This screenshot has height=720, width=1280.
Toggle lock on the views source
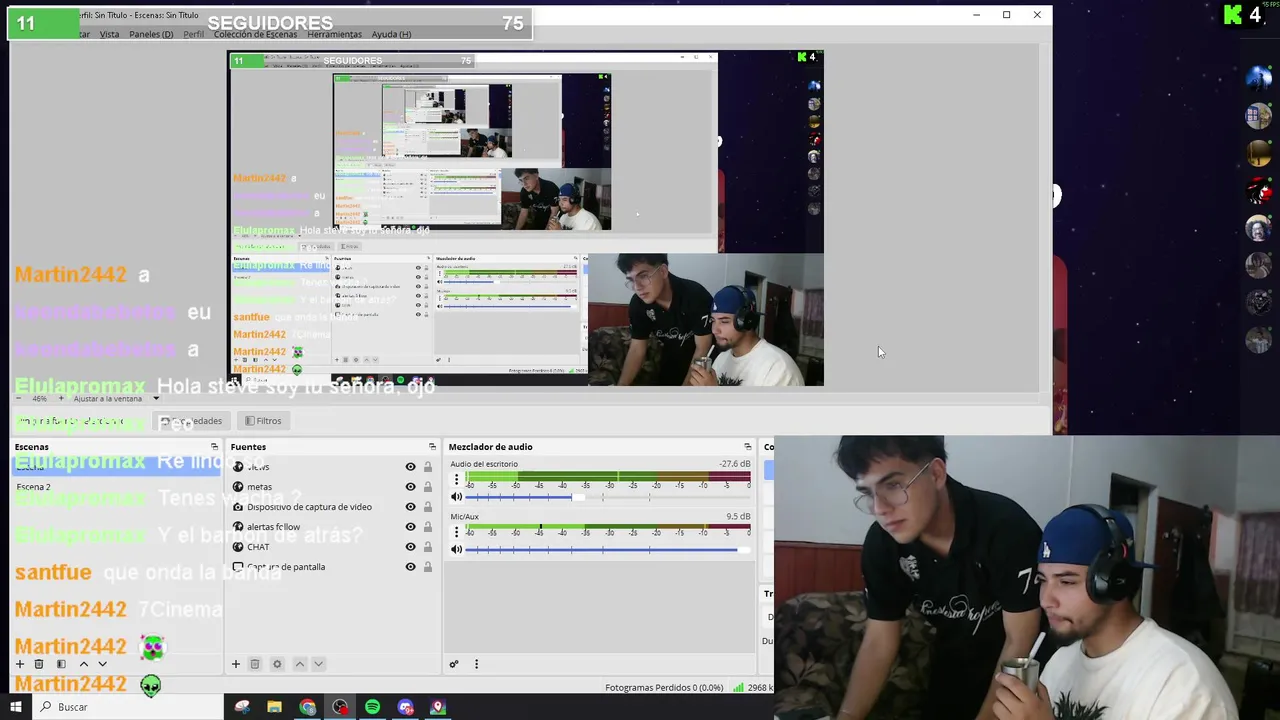click(x=428, y=467)
